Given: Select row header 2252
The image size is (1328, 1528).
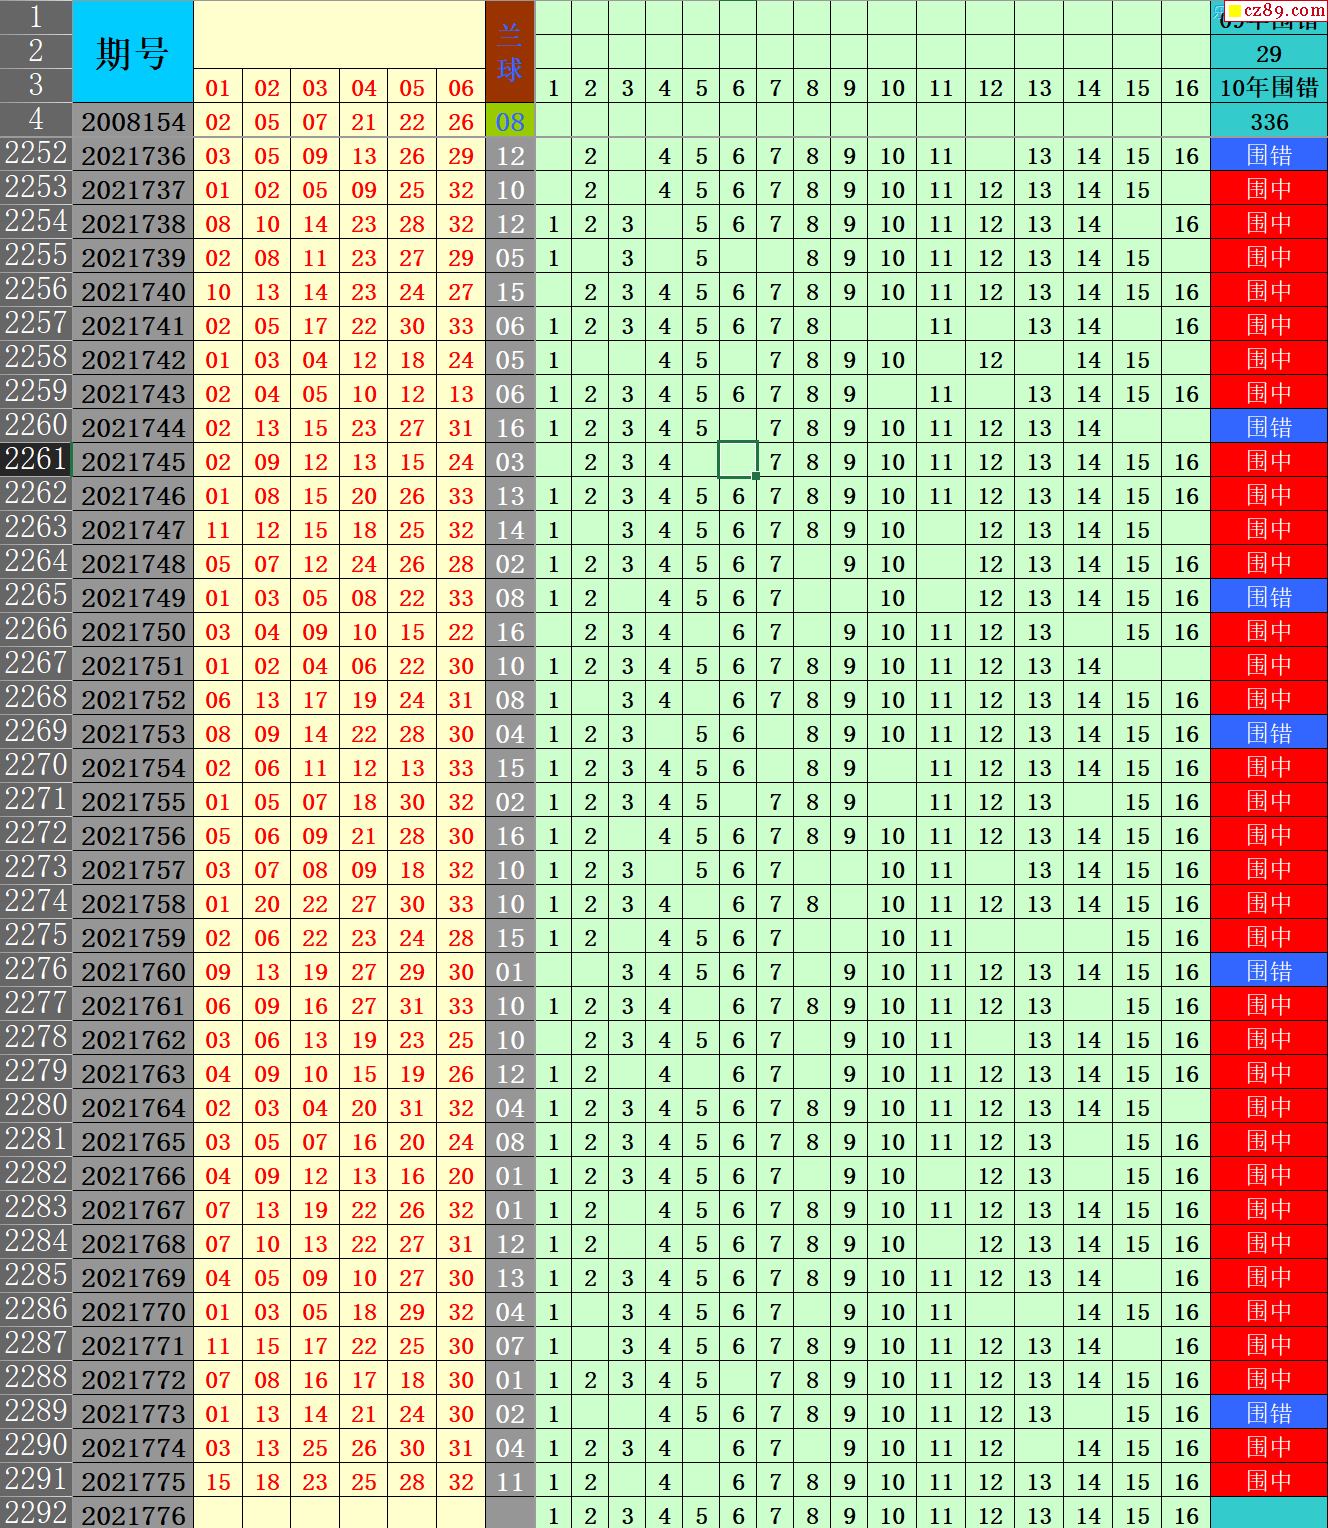Looking at the screenshot, I should tap(36, 154).
